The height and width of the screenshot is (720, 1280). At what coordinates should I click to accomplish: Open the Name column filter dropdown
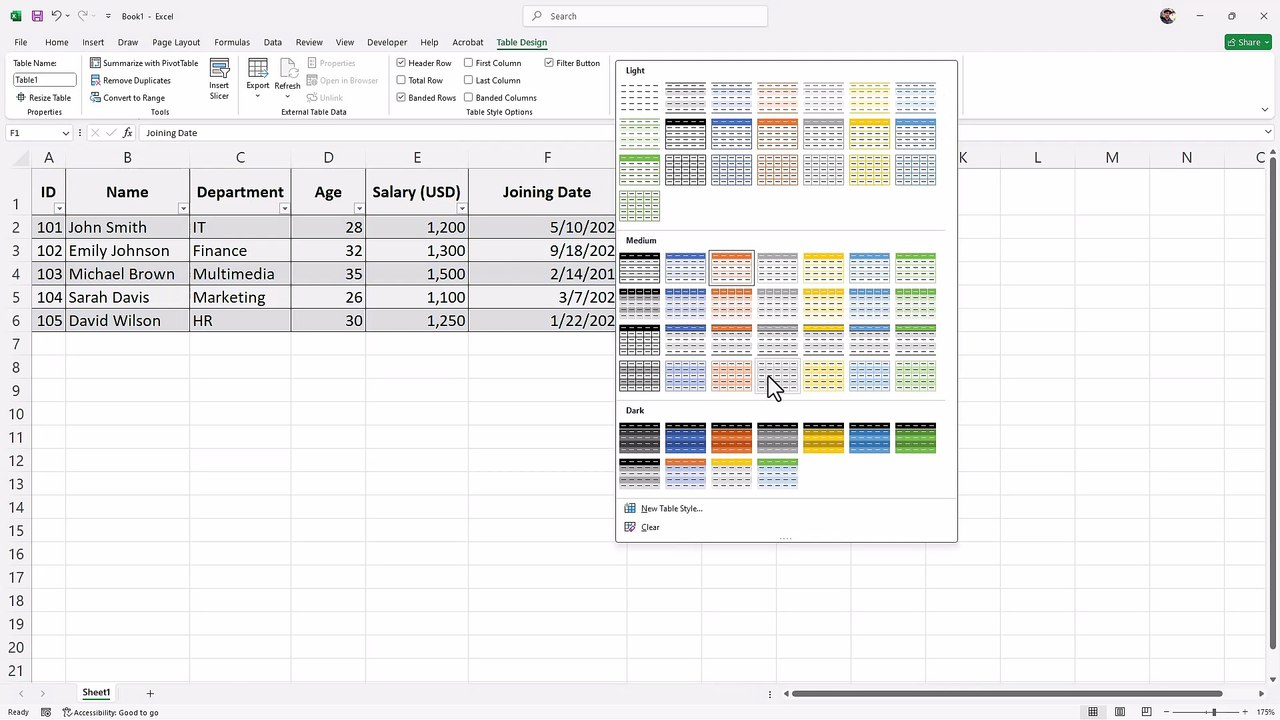183,208
